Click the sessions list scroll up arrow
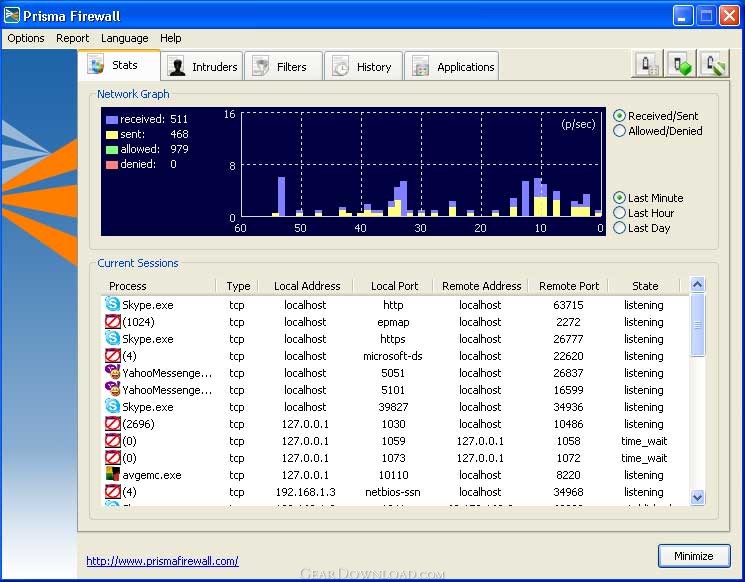The height and width of the screenshot is (582, 745). coord(697,285)
